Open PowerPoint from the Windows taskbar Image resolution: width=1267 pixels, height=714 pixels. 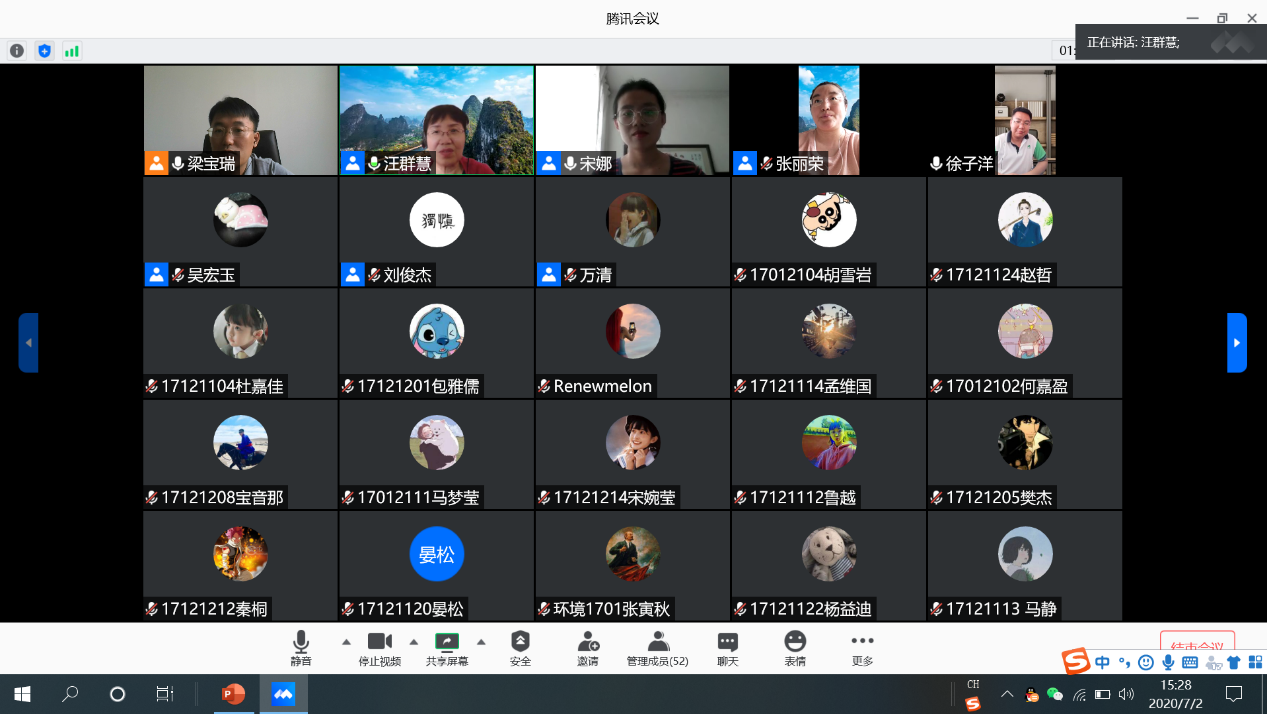[233, 694]
